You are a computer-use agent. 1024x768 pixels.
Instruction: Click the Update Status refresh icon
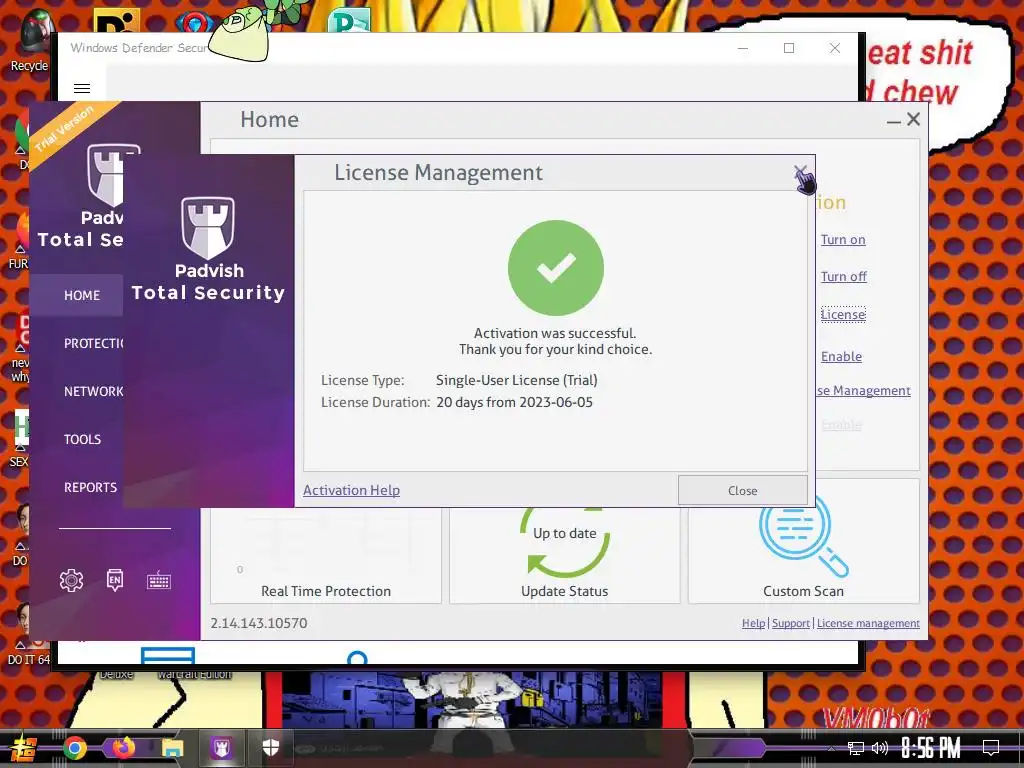565,542
